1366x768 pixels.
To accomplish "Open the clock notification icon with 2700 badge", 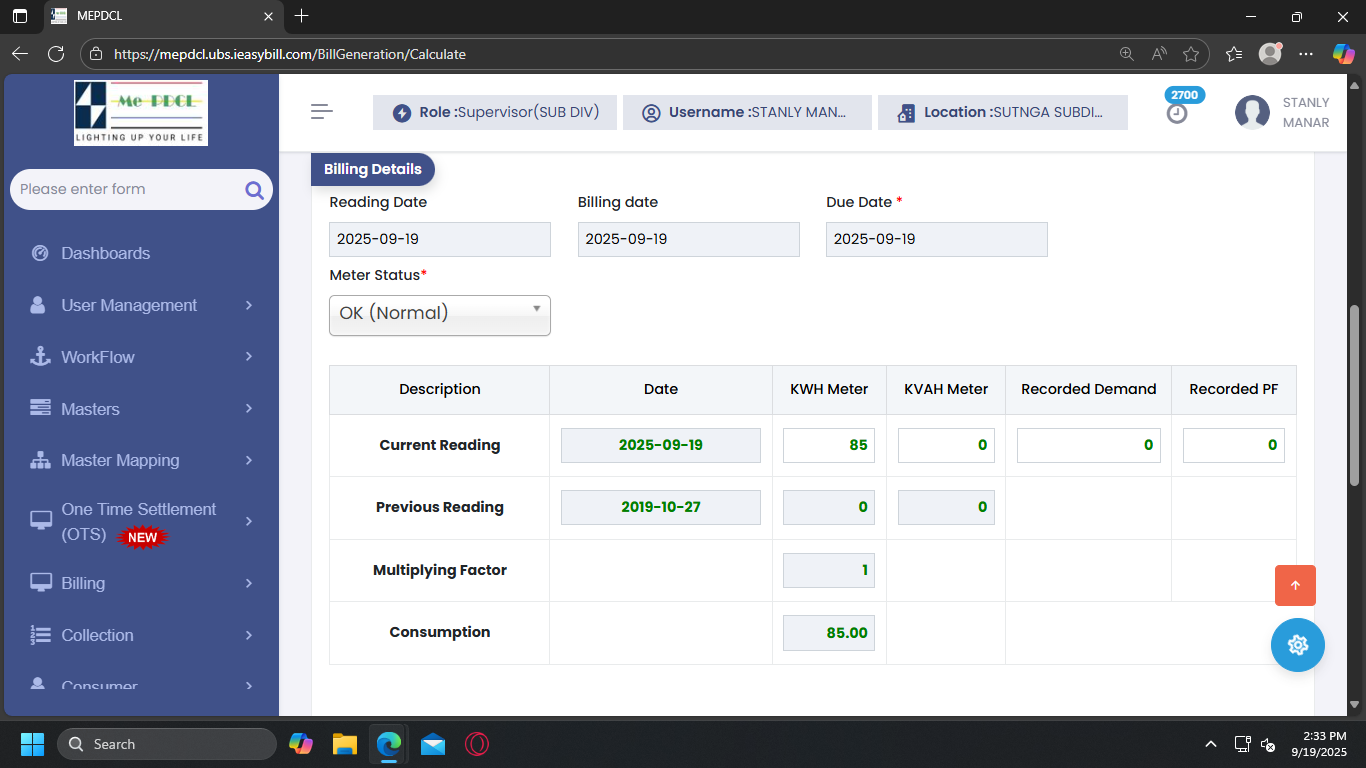I will (1178, 113).
